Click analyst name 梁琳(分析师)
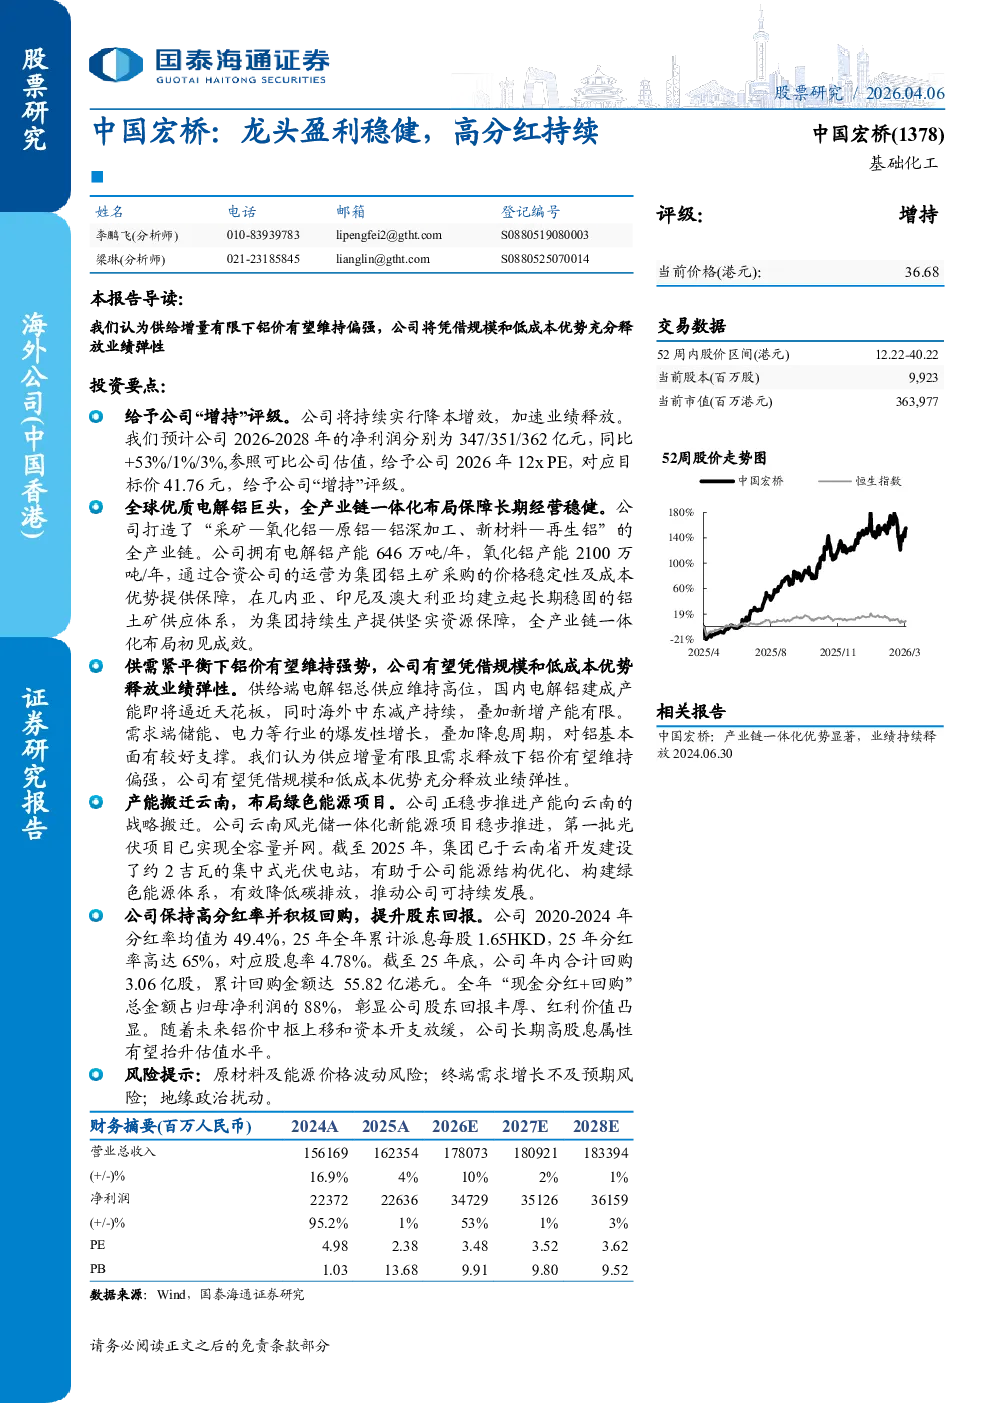 click(131, 259)
